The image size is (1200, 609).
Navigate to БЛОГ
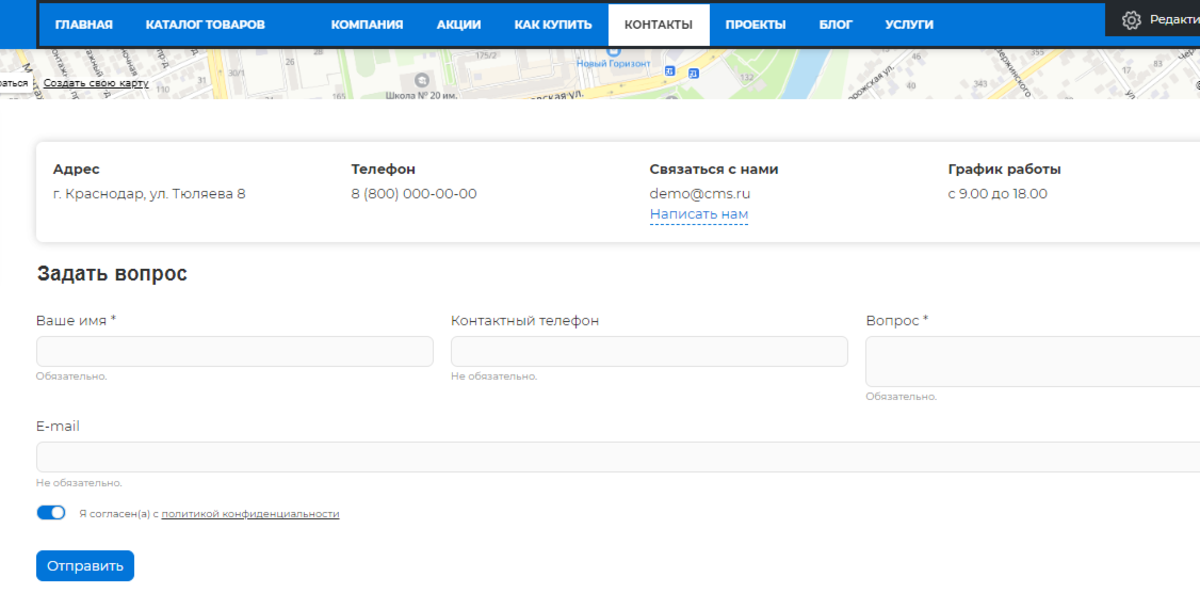click(x=836, y=25)
